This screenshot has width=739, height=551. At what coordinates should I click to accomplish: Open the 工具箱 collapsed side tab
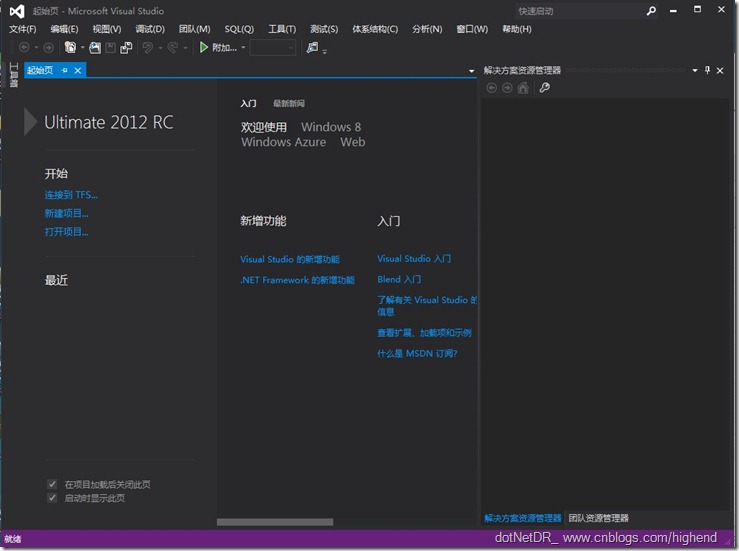coord(14,74)
